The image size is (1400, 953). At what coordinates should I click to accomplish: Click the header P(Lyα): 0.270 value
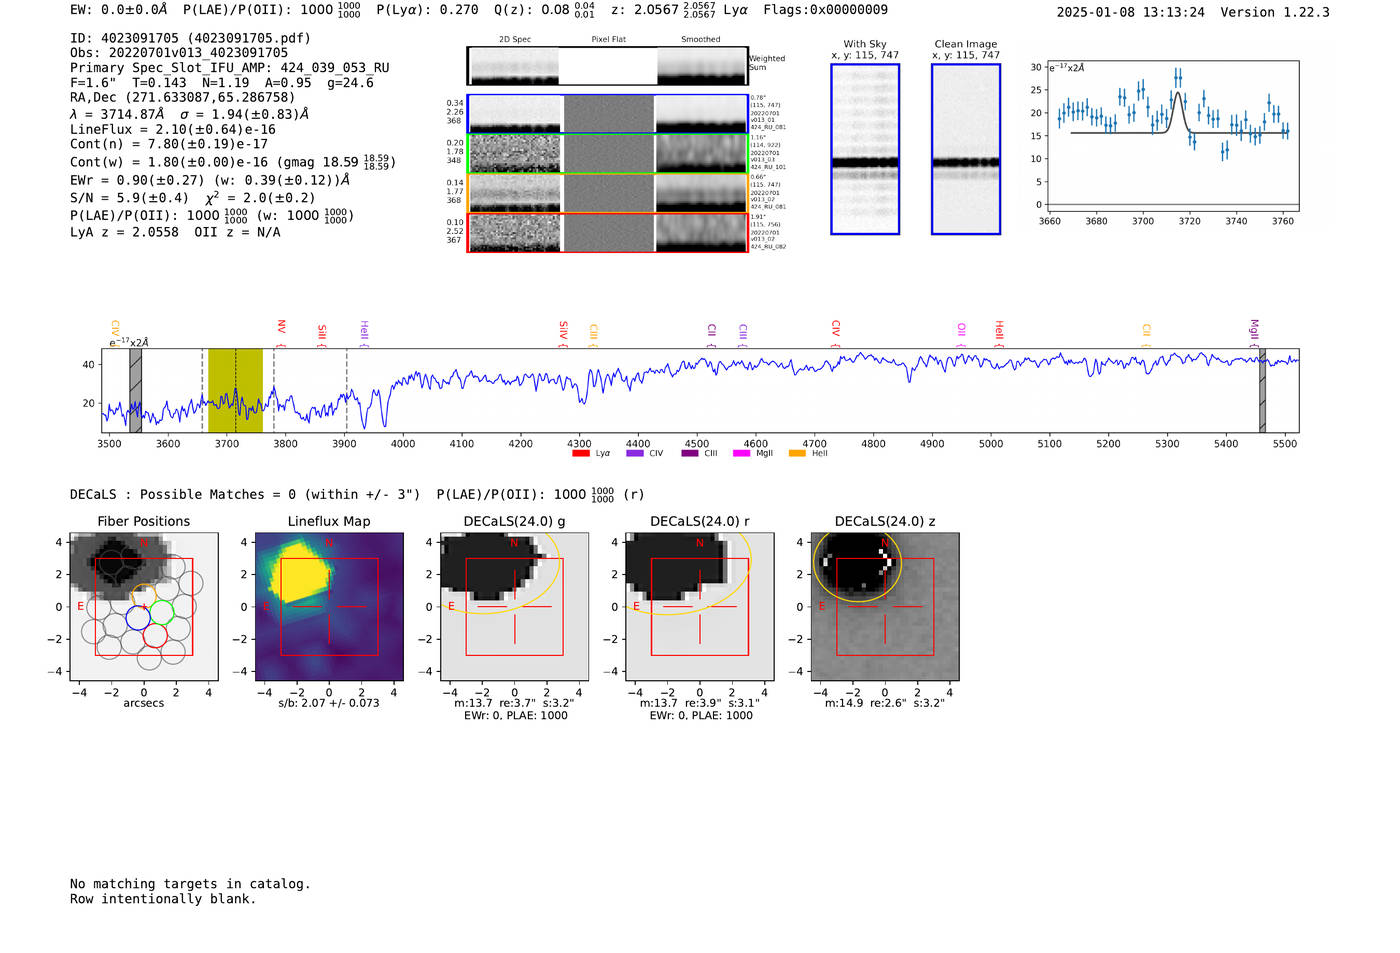click(x=427, y=10)
